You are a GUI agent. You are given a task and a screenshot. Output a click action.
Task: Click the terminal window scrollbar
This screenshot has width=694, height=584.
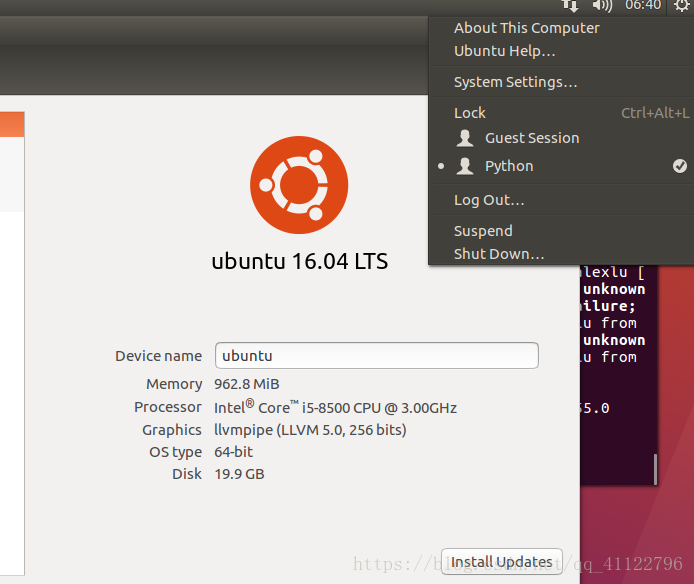point(655,469)
